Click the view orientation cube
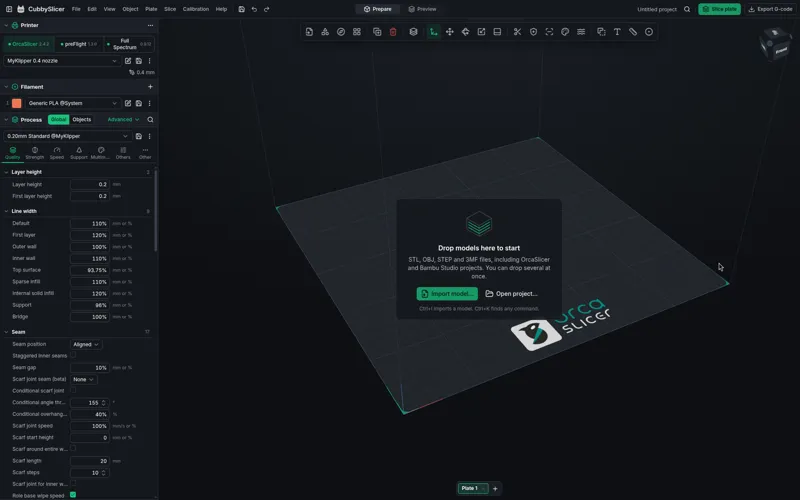The height and width of the screenshot is (500, 800). [x=776, y=44]
